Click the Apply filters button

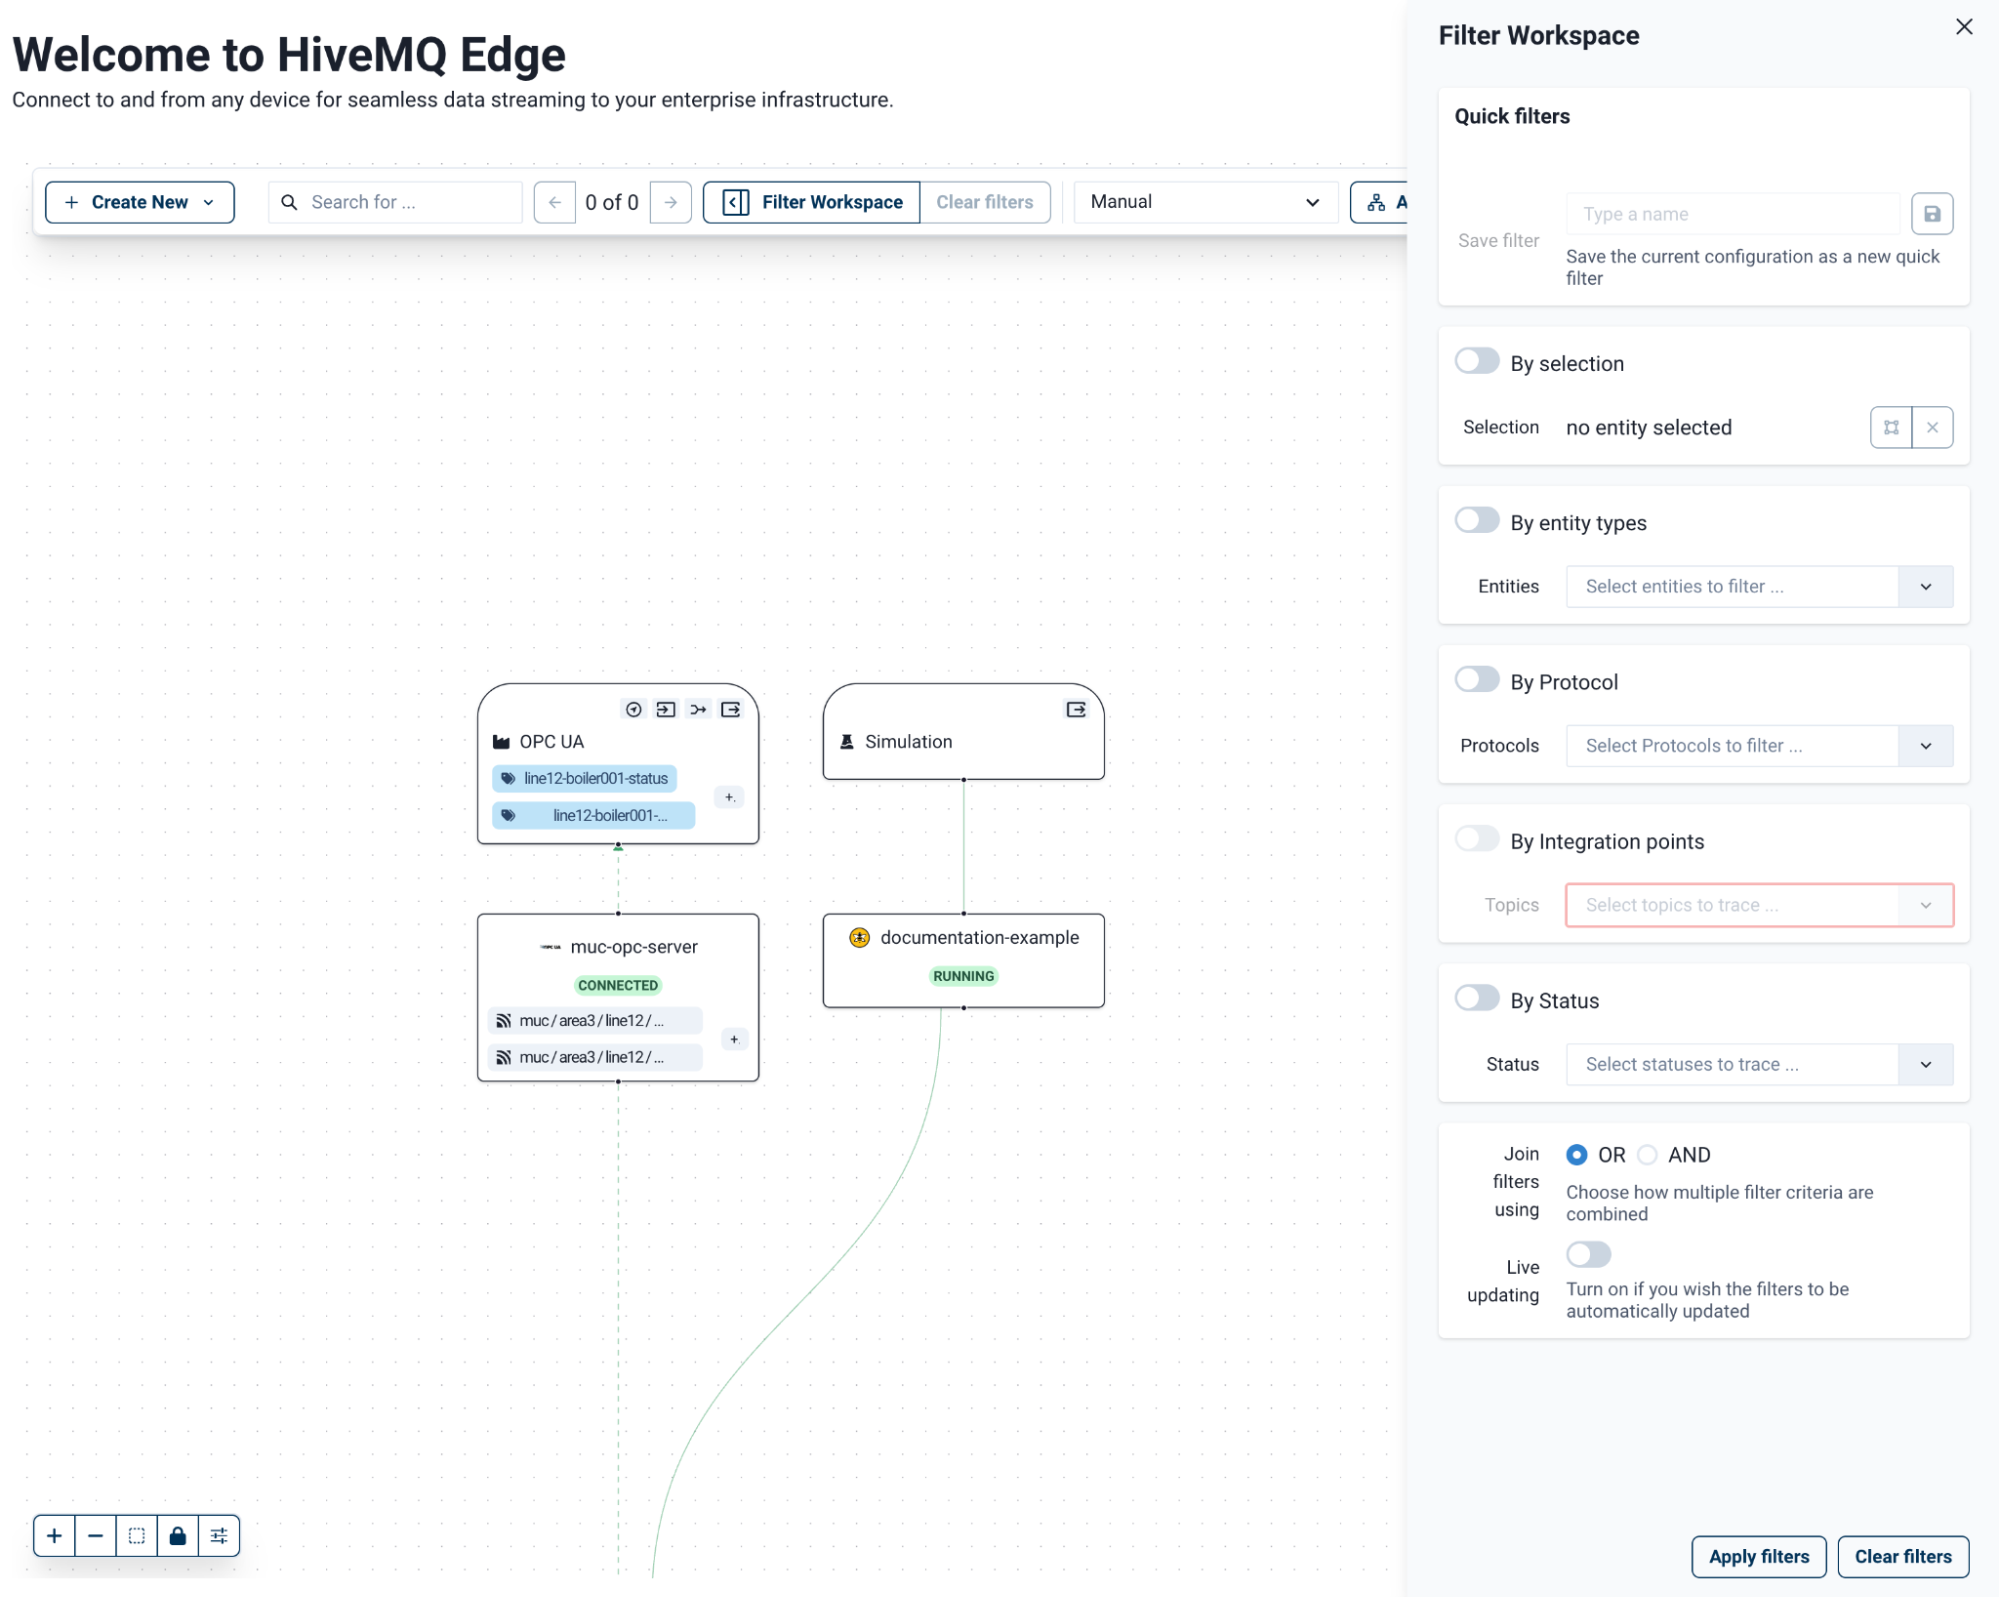(x=1758, y=1556)
